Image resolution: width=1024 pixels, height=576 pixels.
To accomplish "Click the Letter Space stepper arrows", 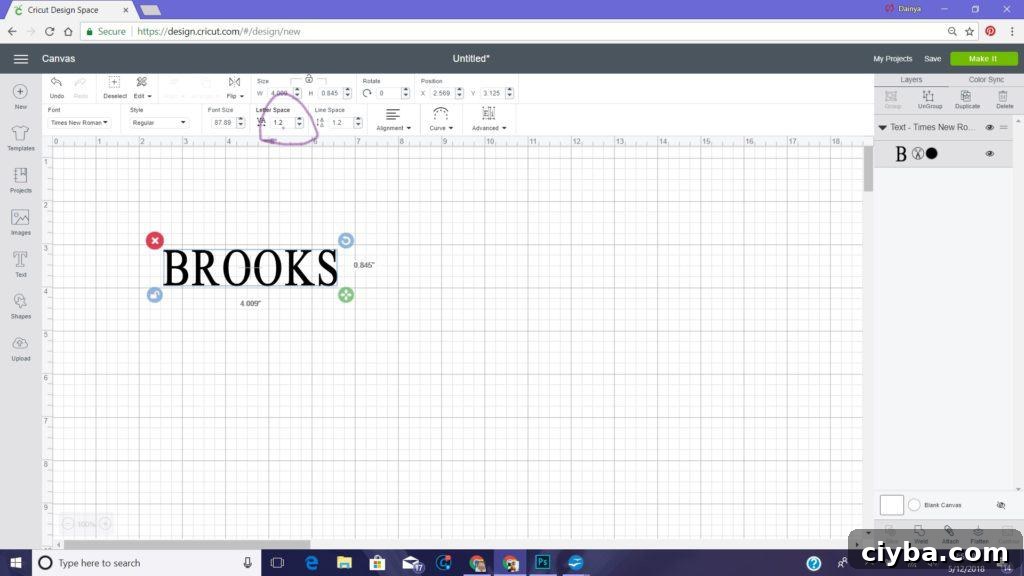I will [299, 122].
